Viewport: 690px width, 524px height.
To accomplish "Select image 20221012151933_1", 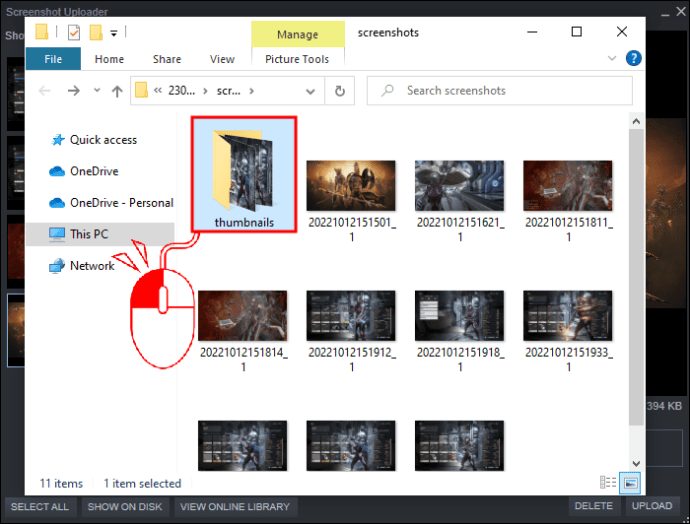I will tap(568, 332).
